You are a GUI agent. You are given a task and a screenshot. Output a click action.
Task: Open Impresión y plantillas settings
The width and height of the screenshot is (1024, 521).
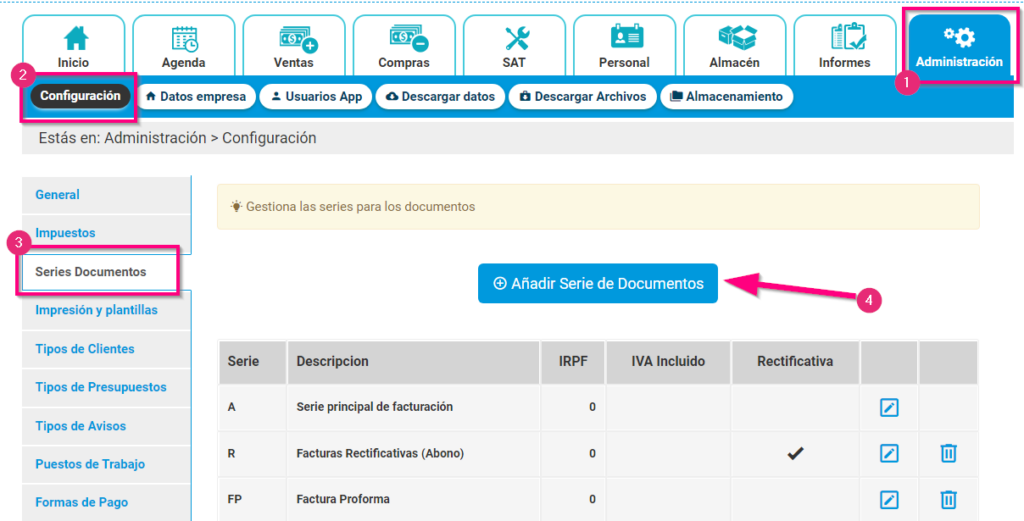[x=106, y=310]
